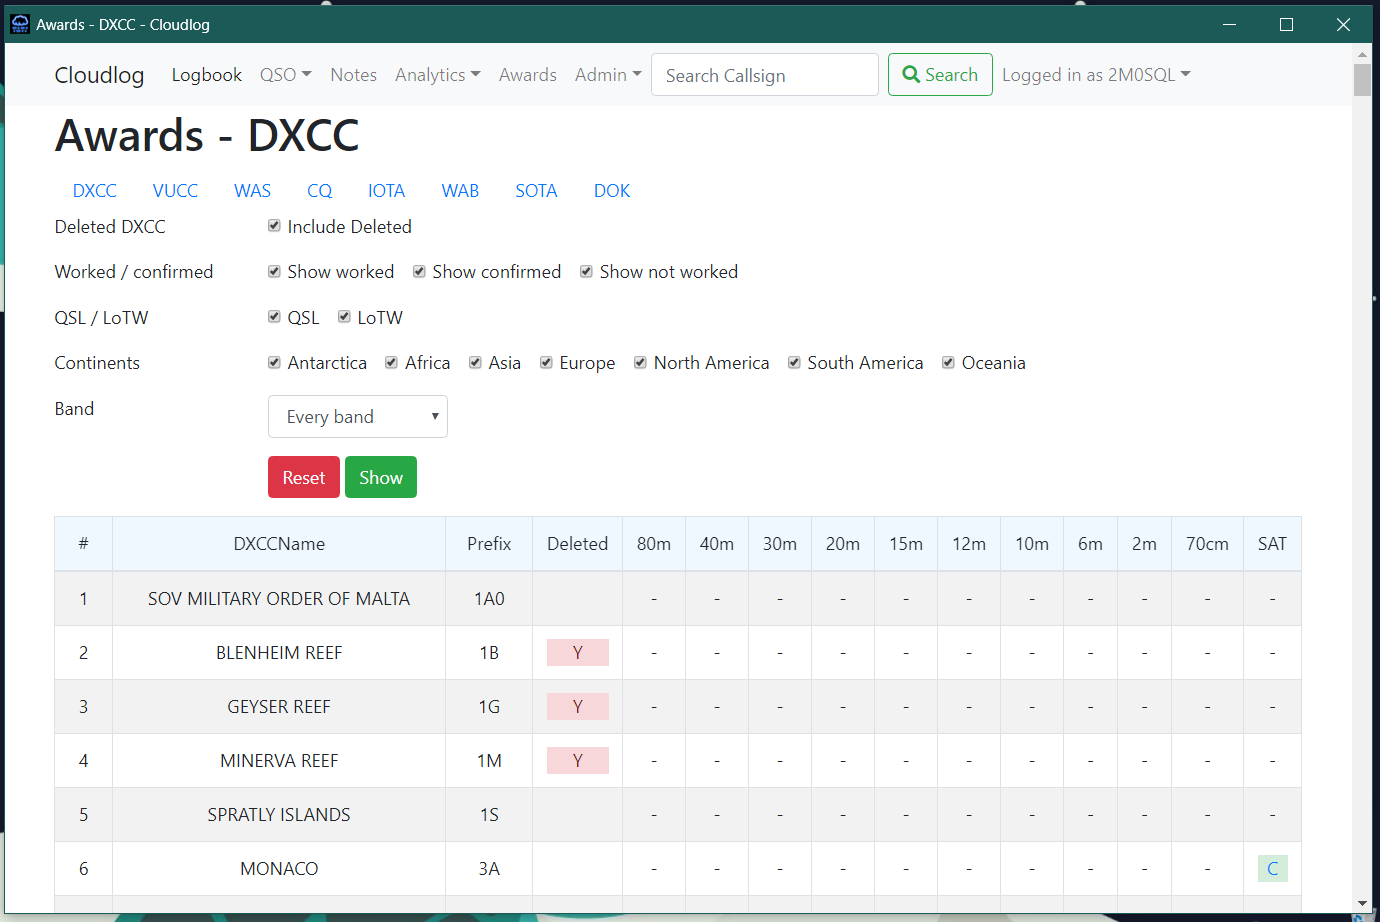Open the Every band dropdown
Image resolution: width=1380 pixels, height=922 pixels.
358,417
